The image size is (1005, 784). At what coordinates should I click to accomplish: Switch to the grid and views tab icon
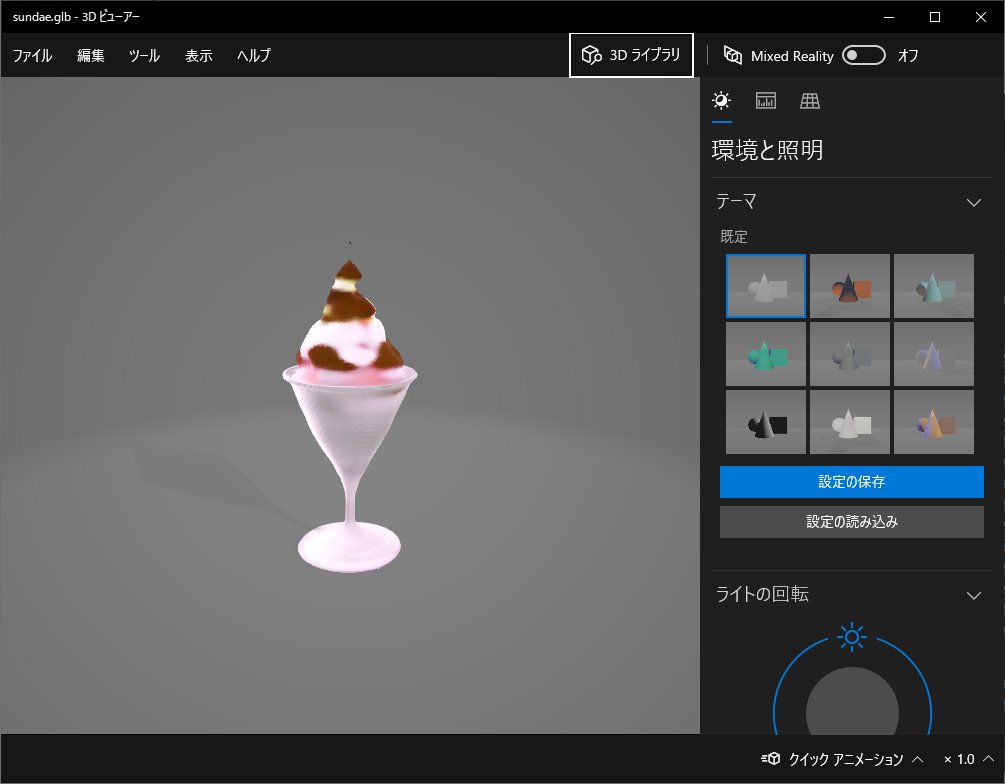pos(810,101)
